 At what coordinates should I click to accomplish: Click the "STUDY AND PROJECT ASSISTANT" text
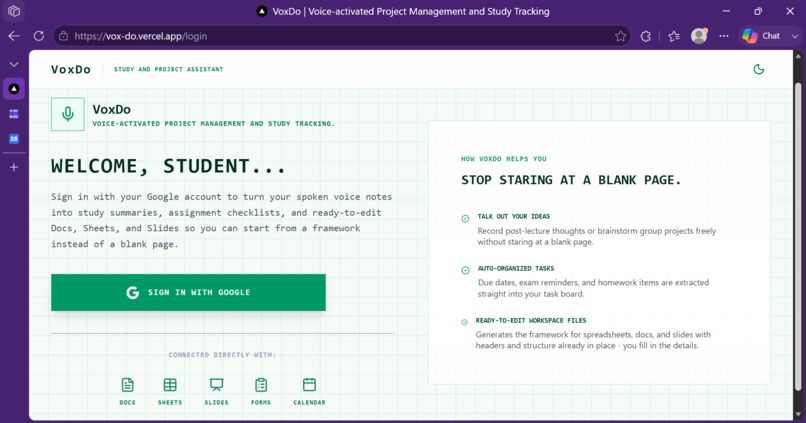[x=169, y=69]
